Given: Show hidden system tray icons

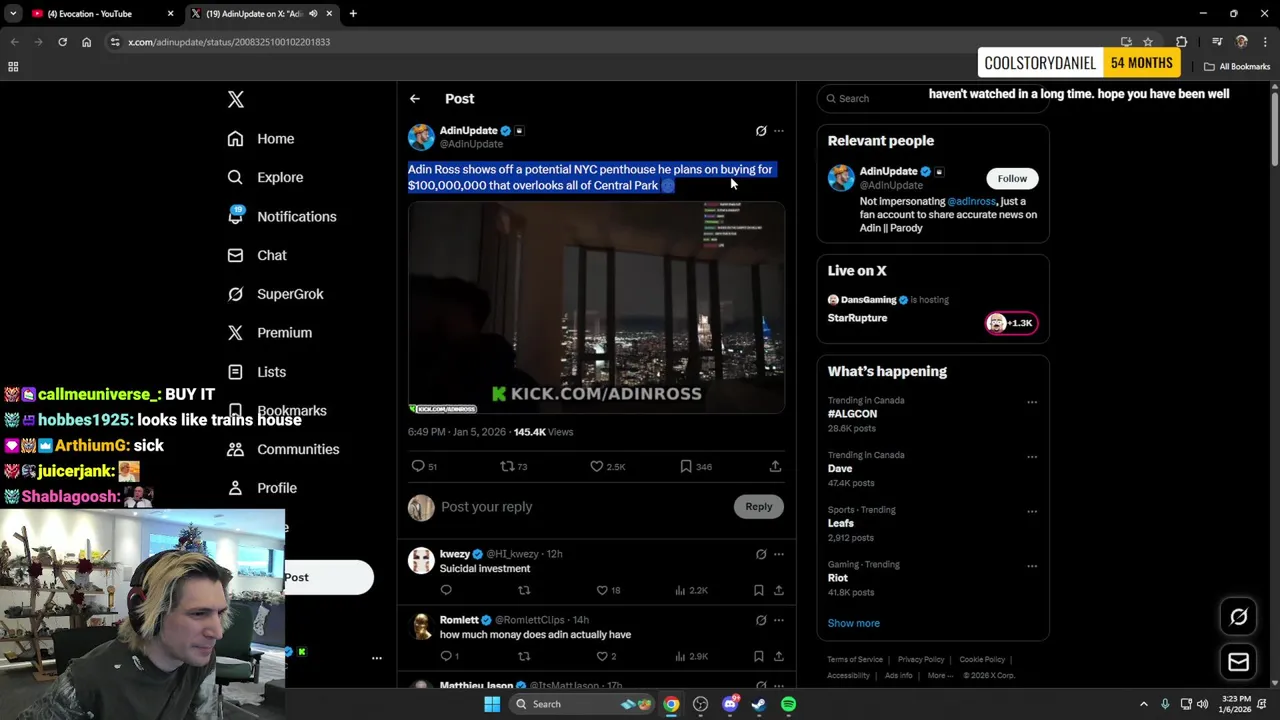Looking at the screenshot, I should click(x=1144, y=704).
